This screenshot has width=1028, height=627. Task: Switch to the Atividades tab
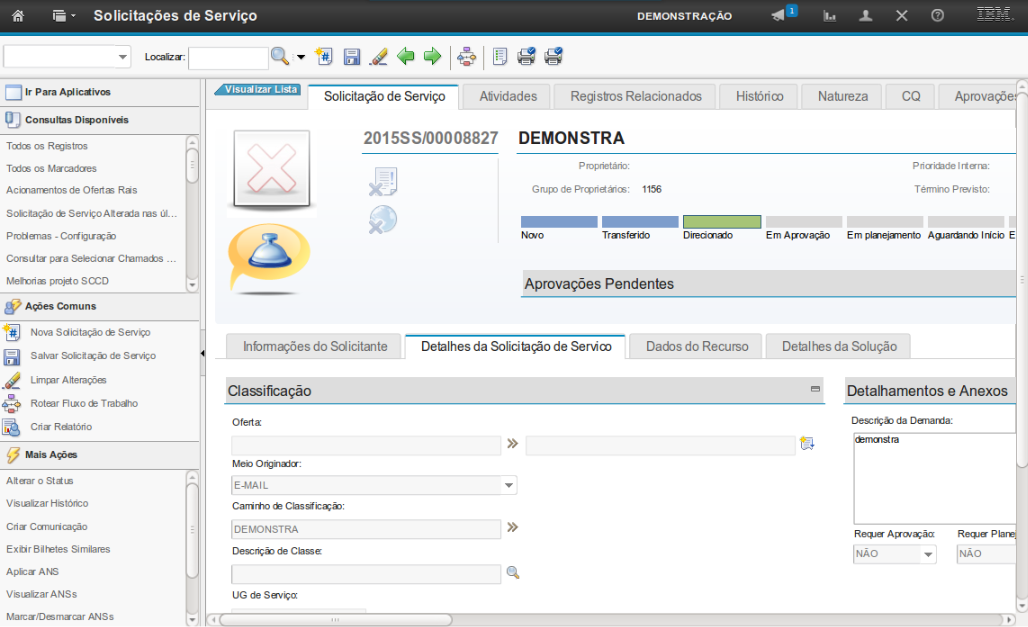coord(508,96)
